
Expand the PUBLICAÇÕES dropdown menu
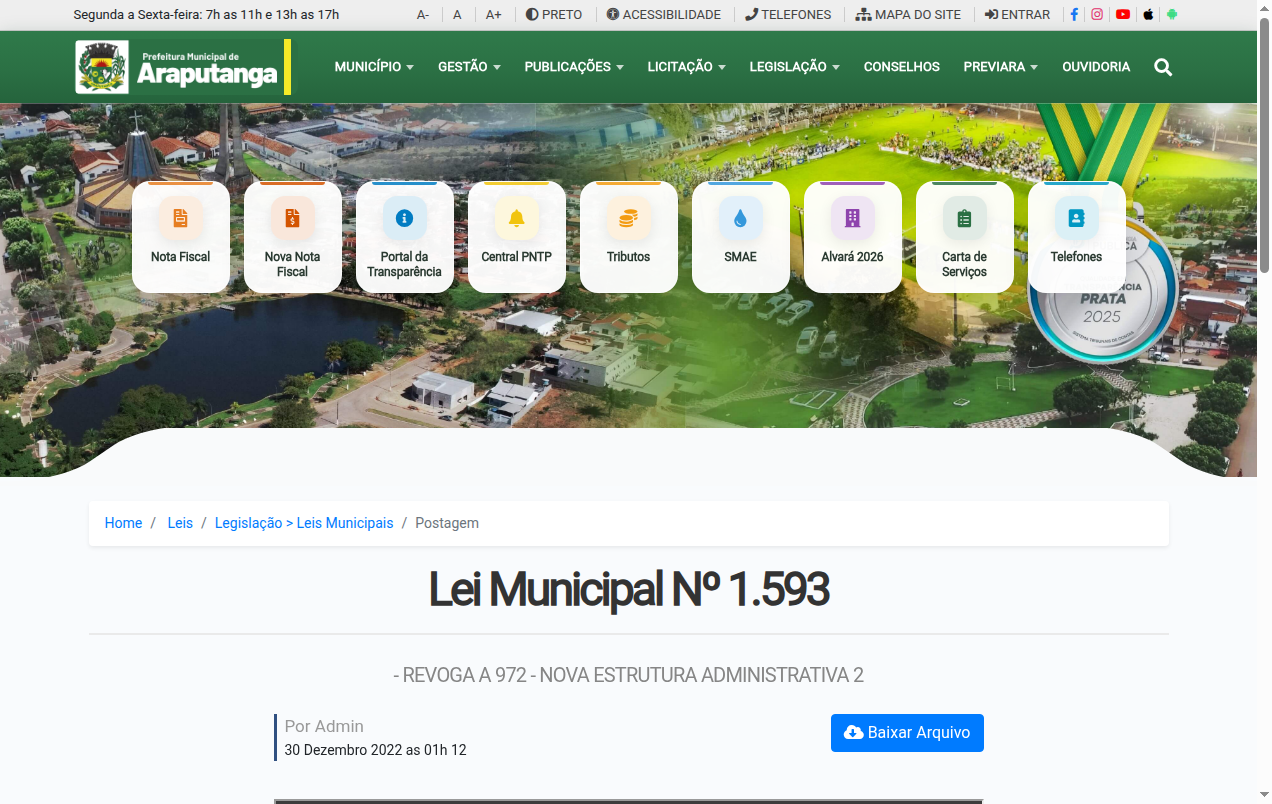[574, 67]
